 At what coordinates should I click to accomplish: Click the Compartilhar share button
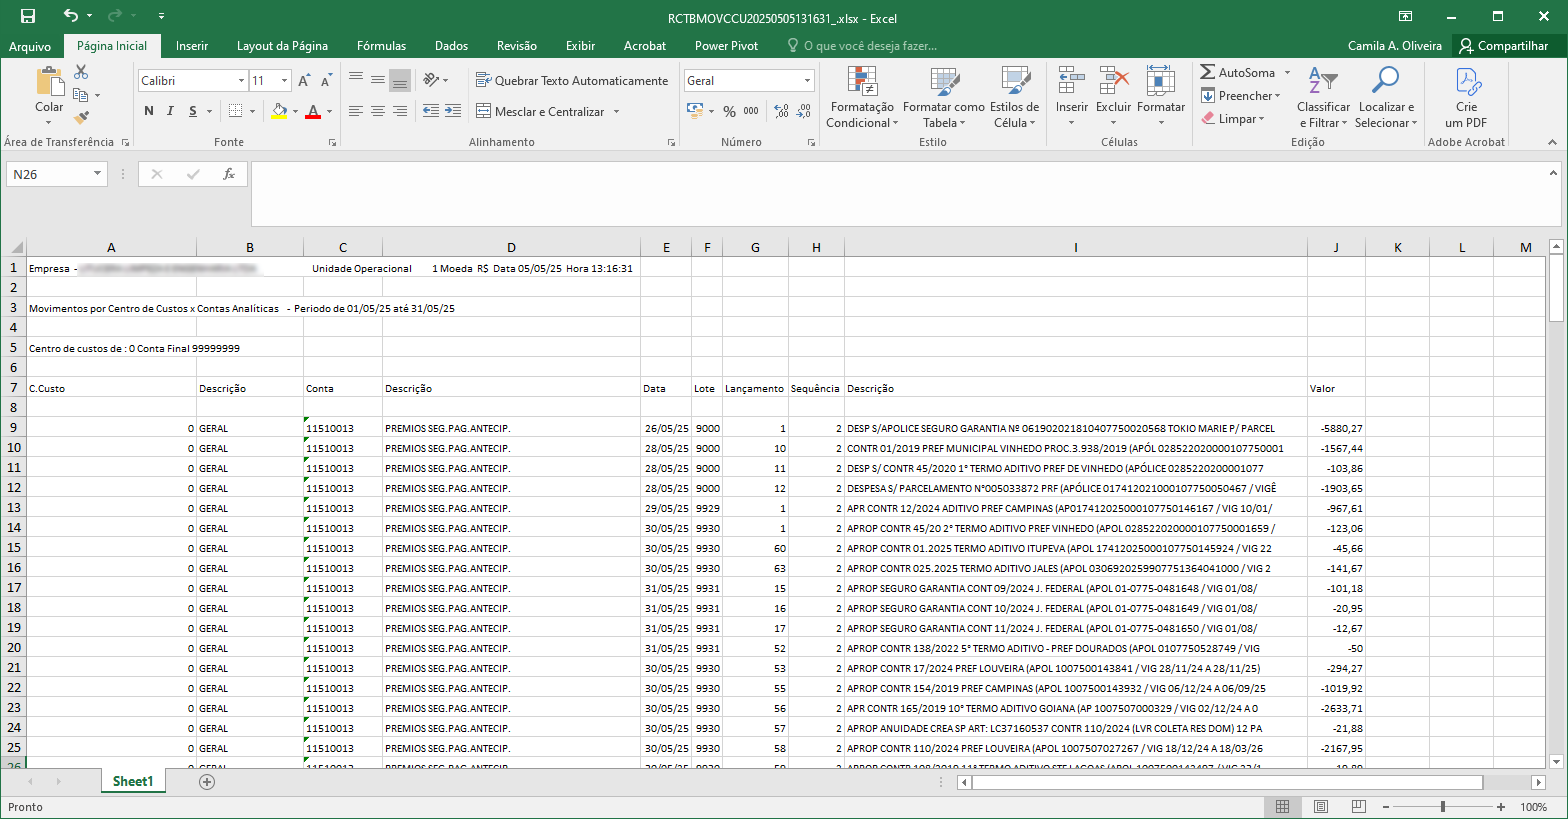(1504, 46)
